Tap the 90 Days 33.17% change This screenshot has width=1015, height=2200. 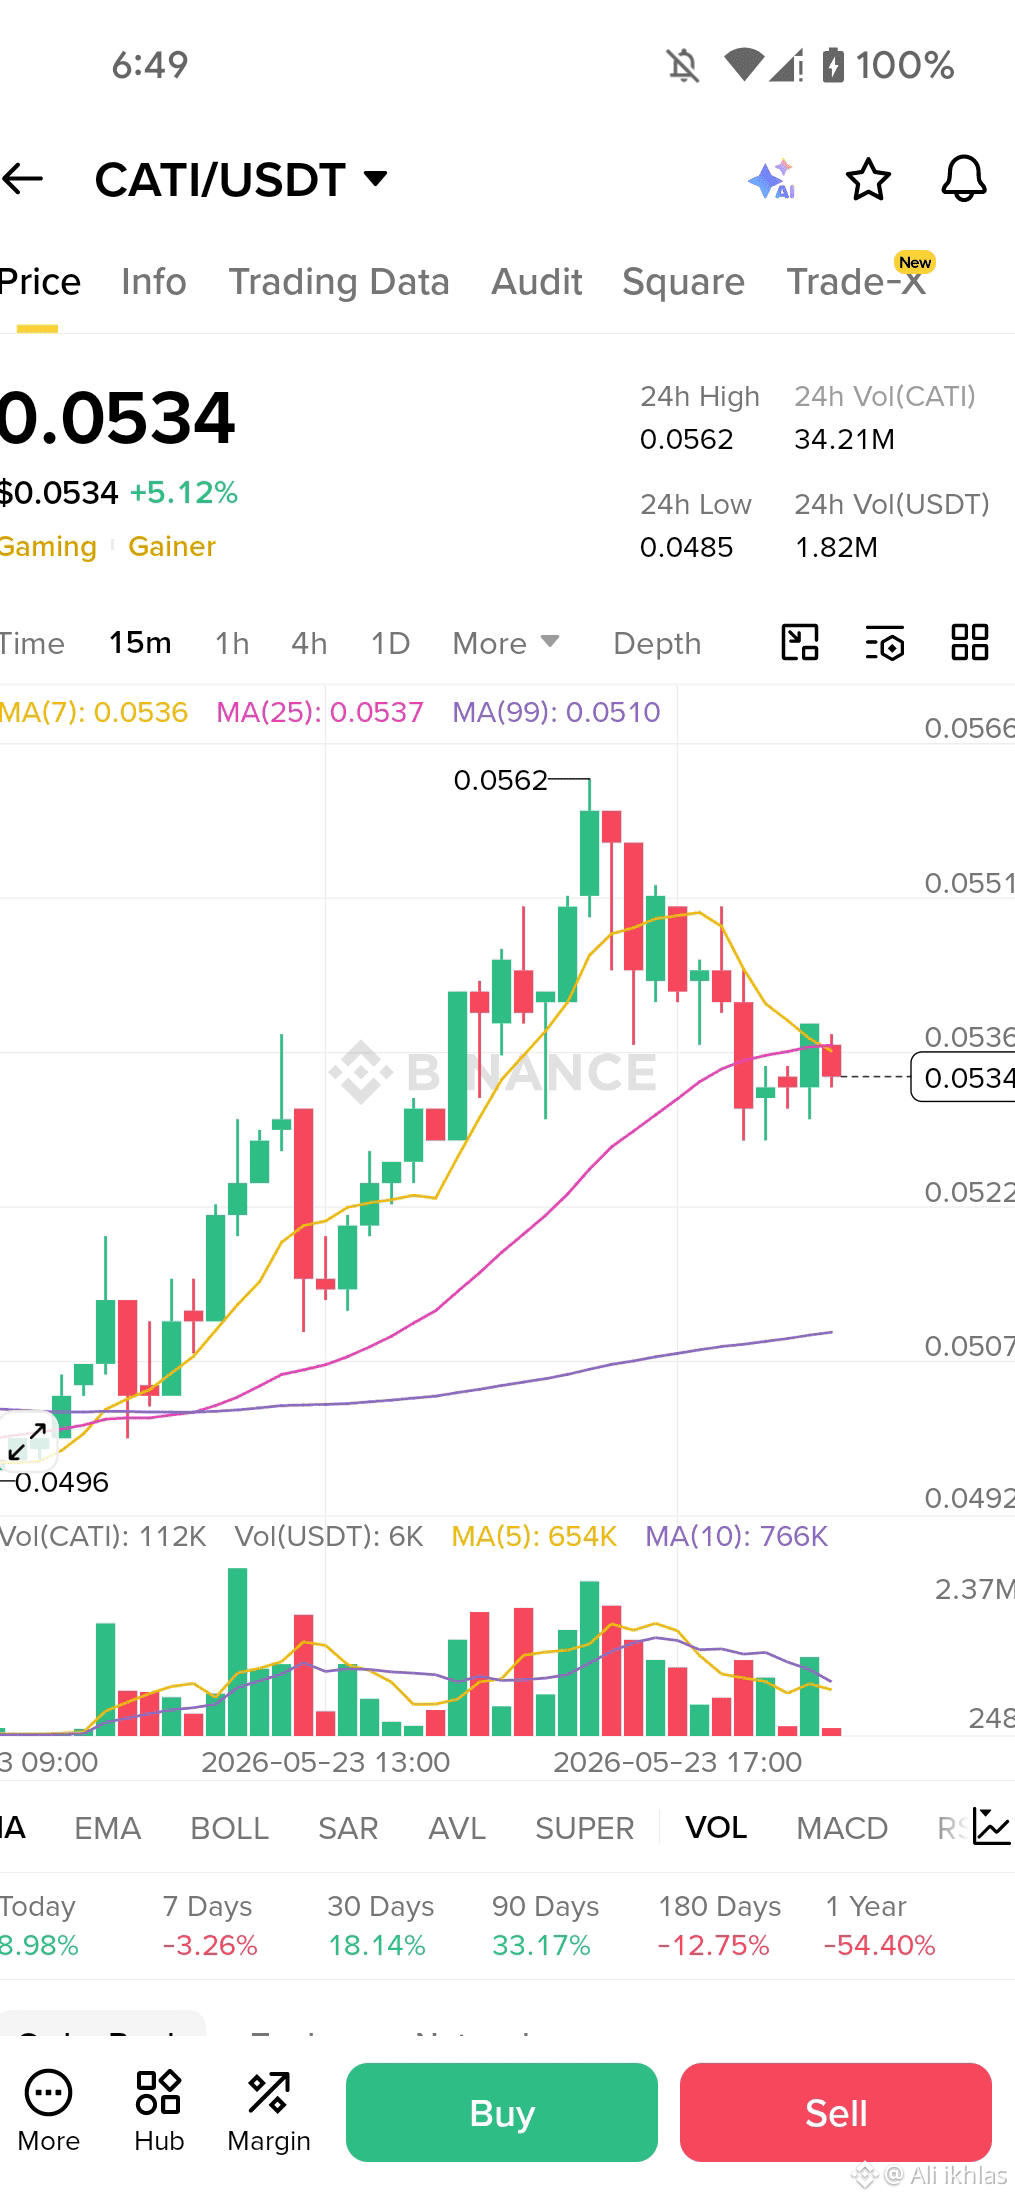pos(545,1925)
